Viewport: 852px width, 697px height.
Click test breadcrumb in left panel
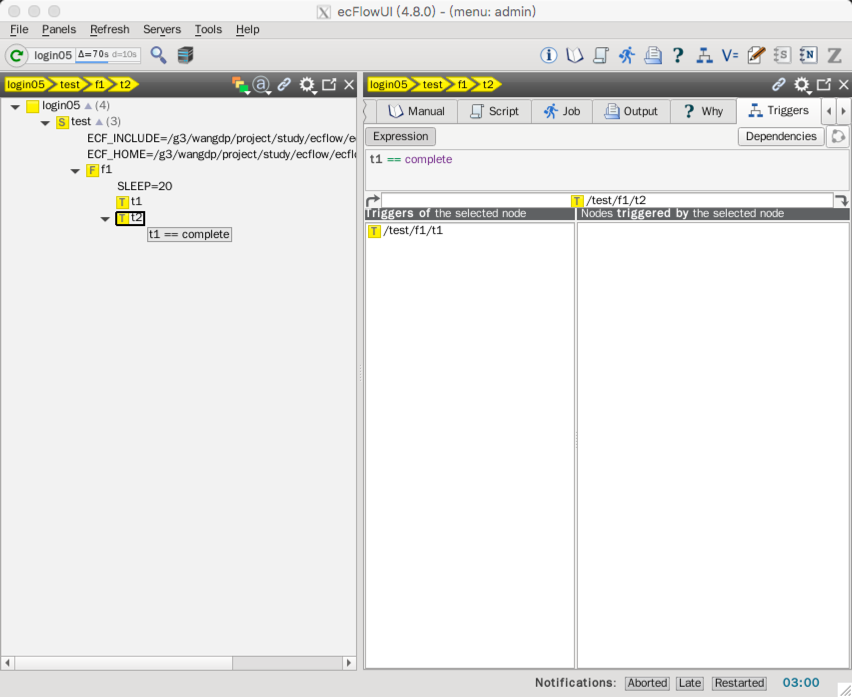click(70, 85)
